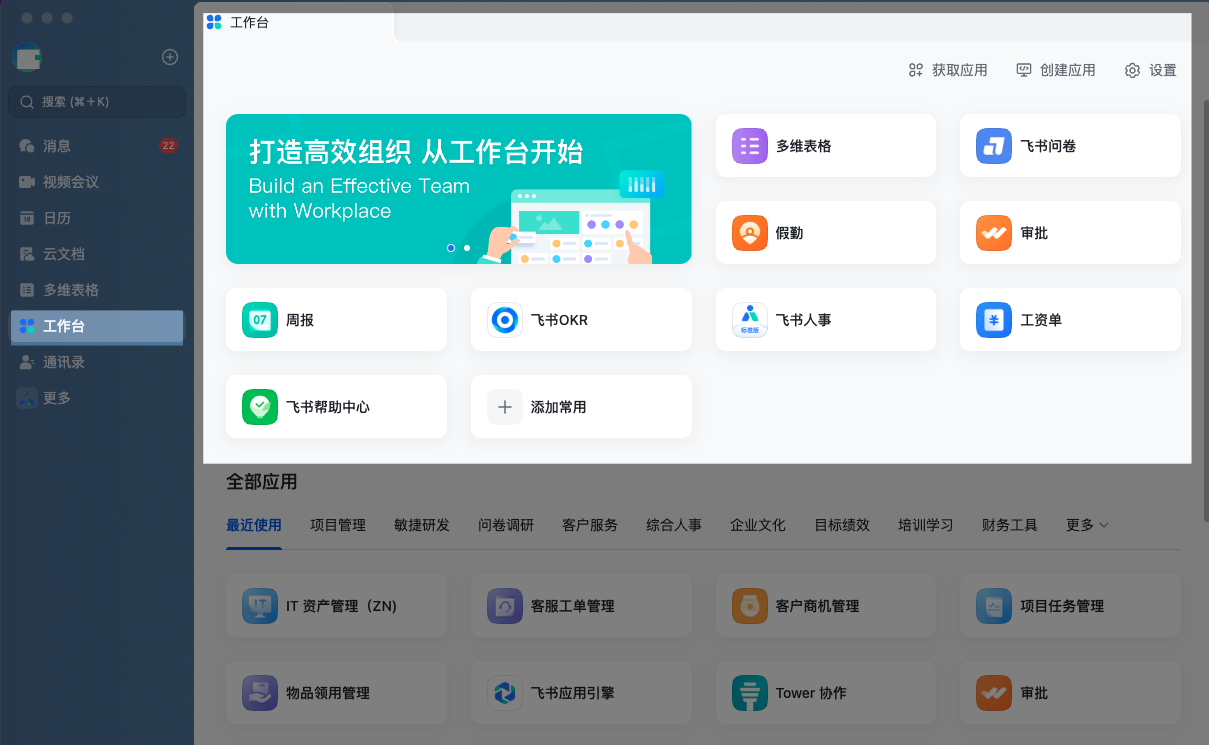Switch to the 项目管理 tab
The width and height of the screenshot is (1209, 745).
[x=338, y=525]
